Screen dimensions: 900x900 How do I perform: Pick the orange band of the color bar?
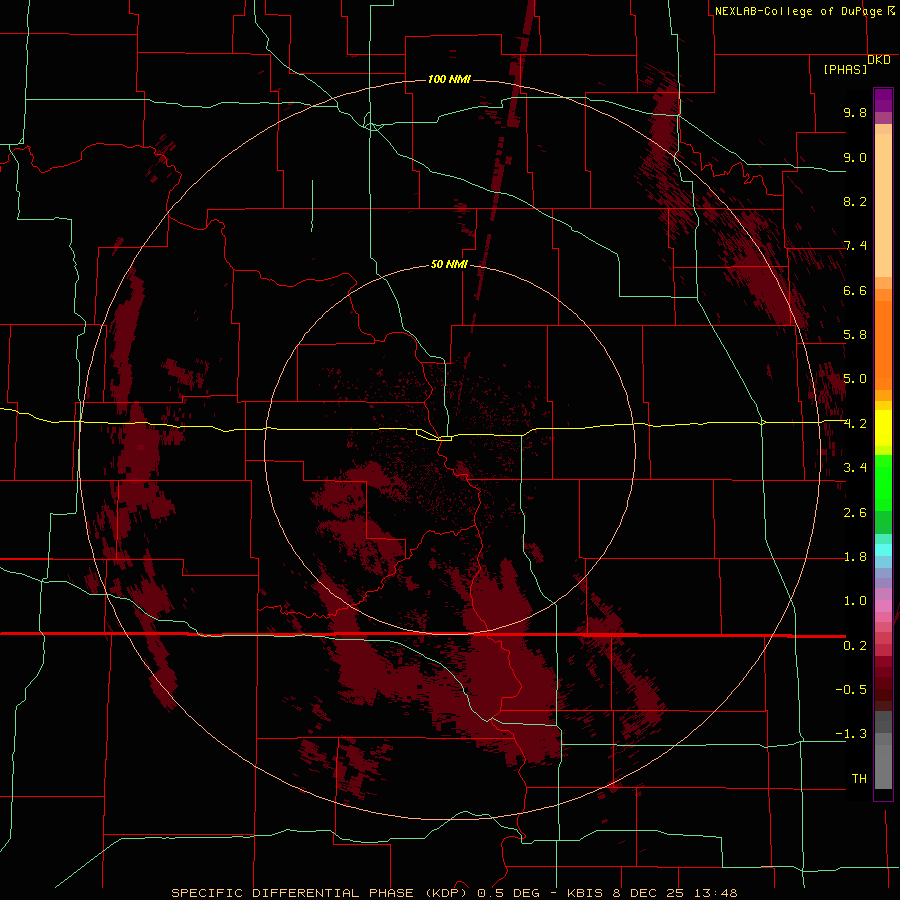click(883, 345)
